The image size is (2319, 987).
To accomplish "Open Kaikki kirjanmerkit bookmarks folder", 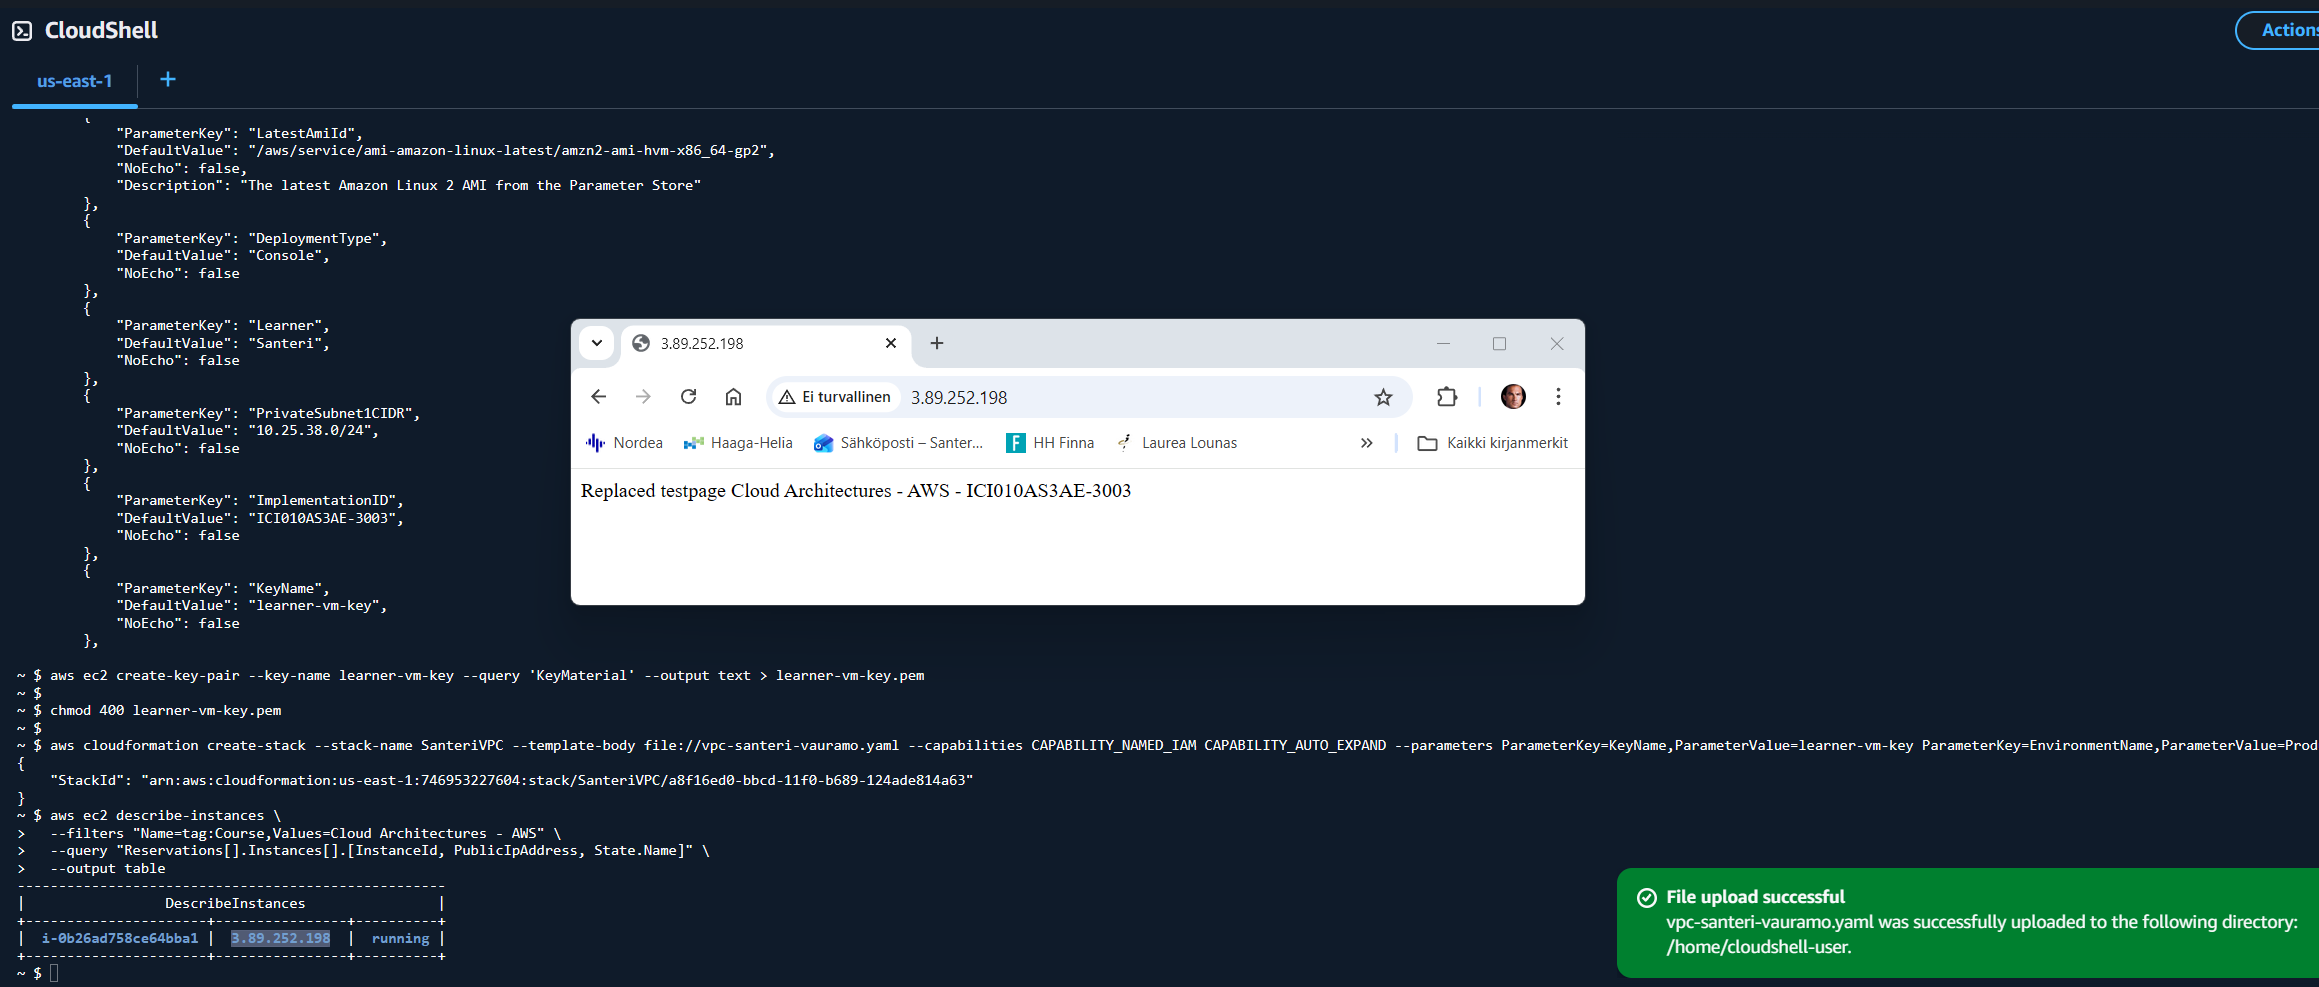I will [x=1493, y=443].
